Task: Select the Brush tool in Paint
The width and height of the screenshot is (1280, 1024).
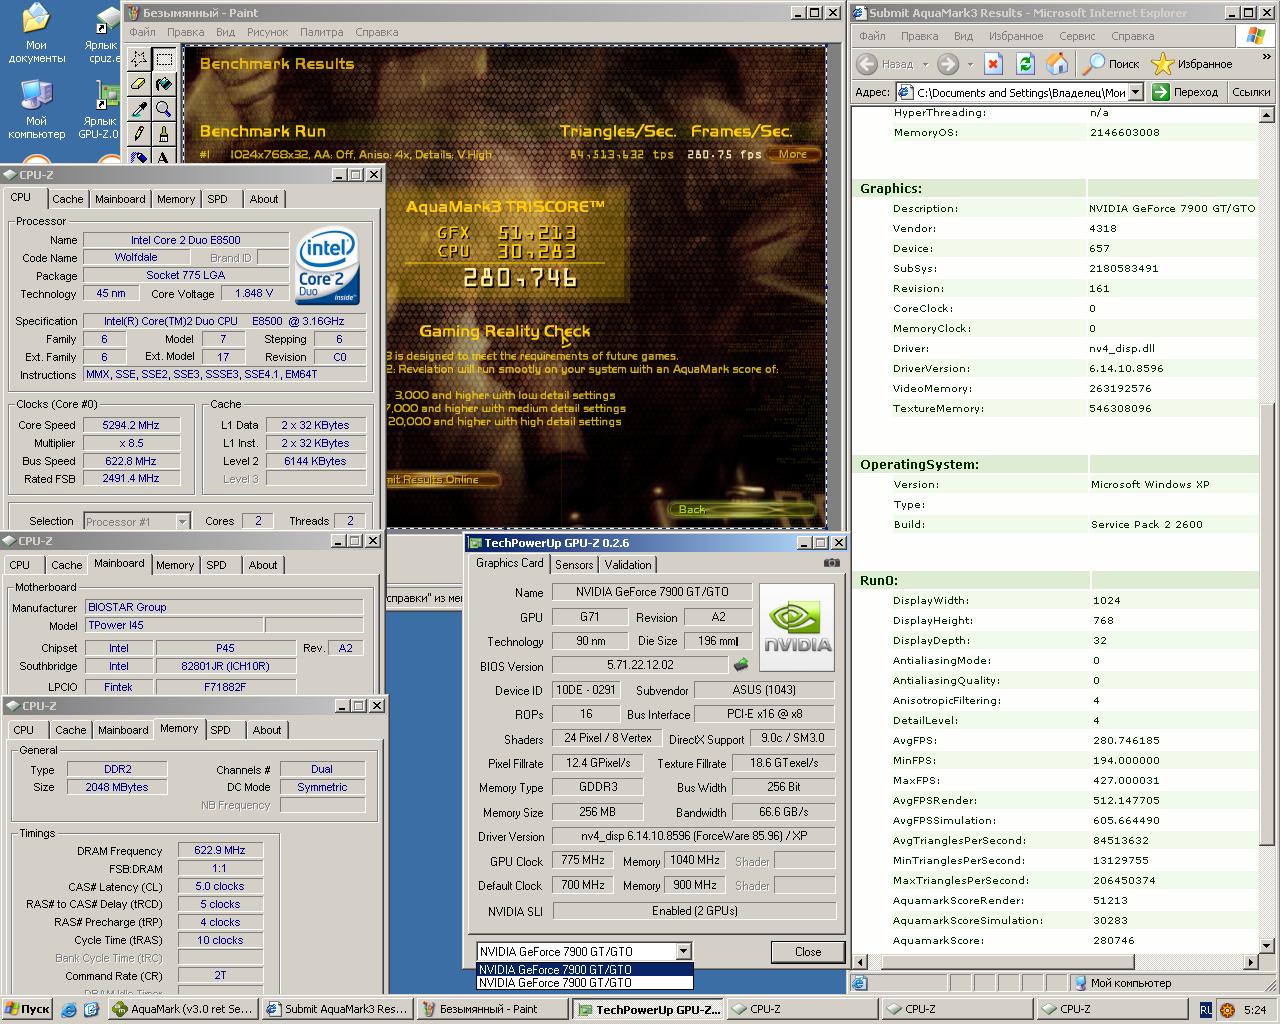Action: [164, 133]
